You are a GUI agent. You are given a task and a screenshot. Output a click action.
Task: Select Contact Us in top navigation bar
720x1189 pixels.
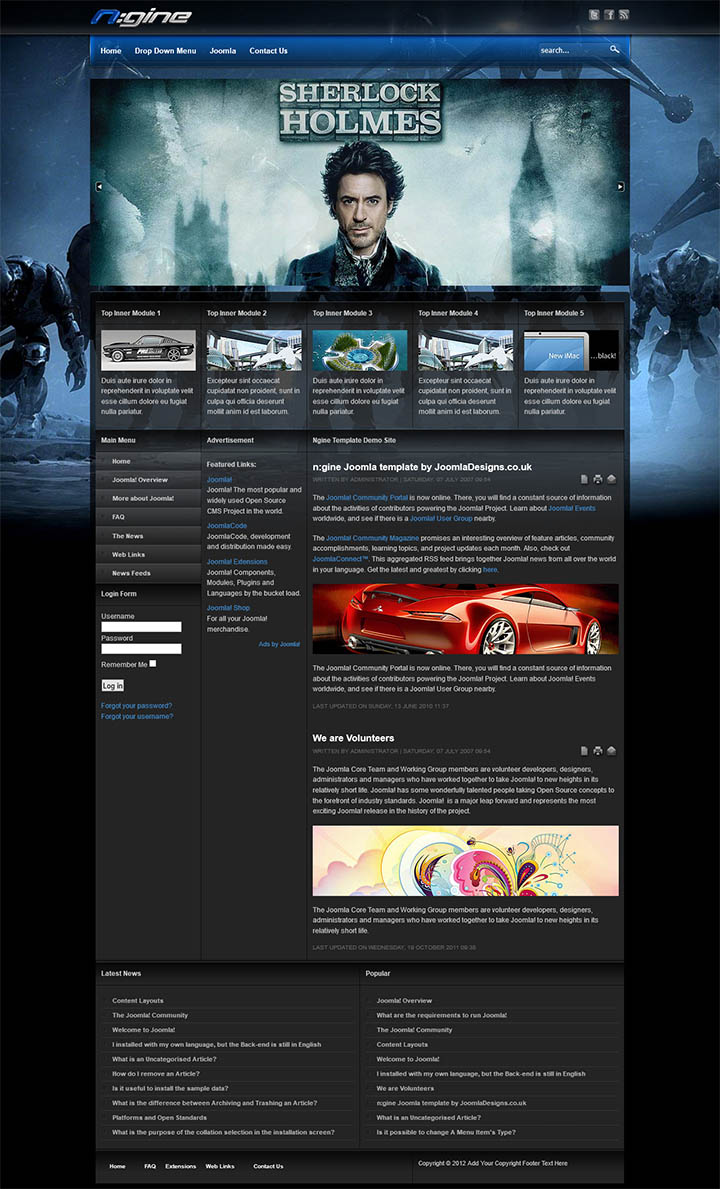pos(268,51)
